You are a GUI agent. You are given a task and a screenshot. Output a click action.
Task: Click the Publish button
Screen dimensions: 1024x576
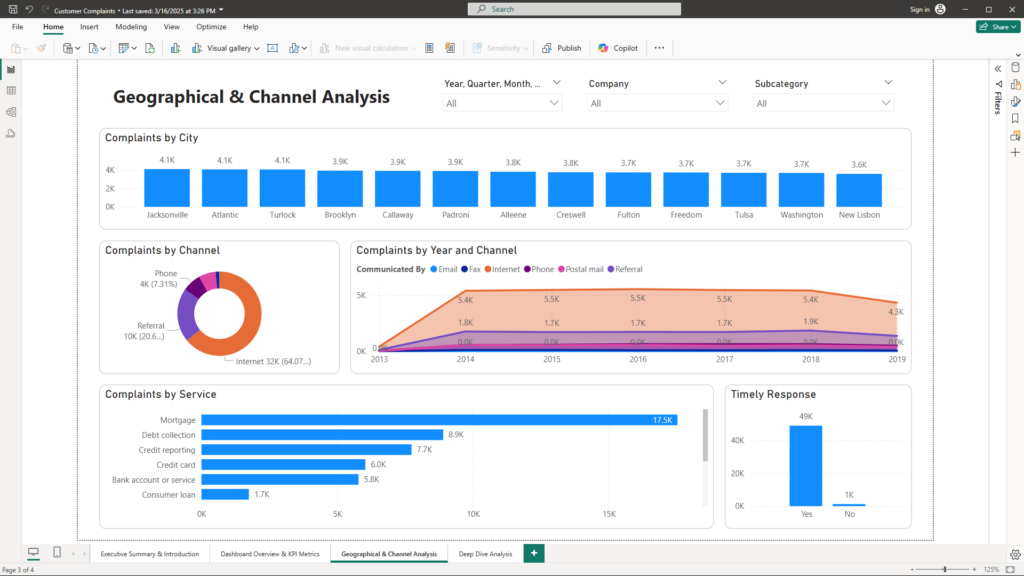click(x=562, y=48)
